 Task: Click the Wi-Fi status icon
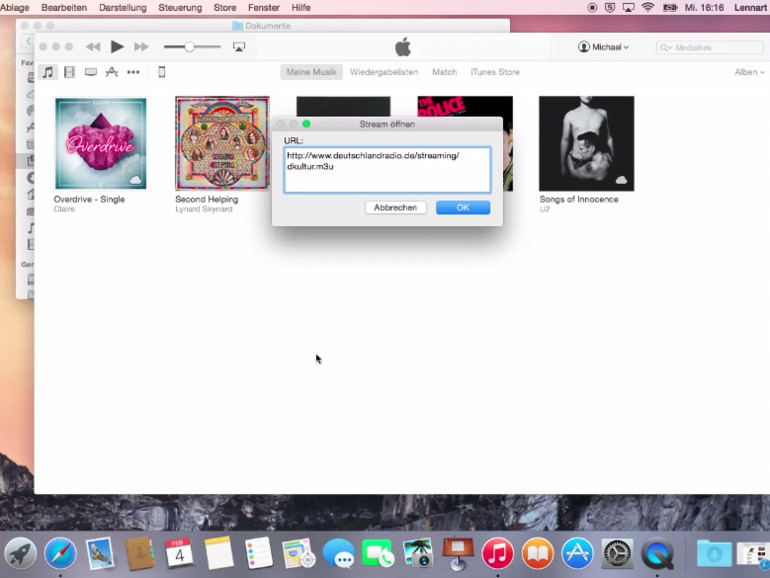pos(648,7)
